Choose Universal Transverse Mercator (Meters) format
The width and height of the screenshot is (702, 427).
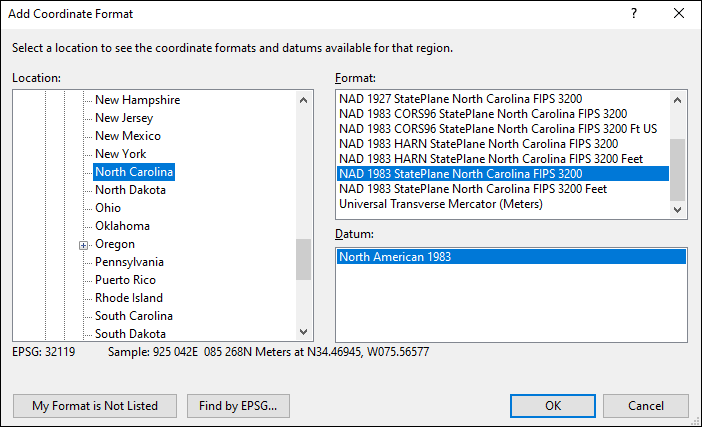pos(503,204)
